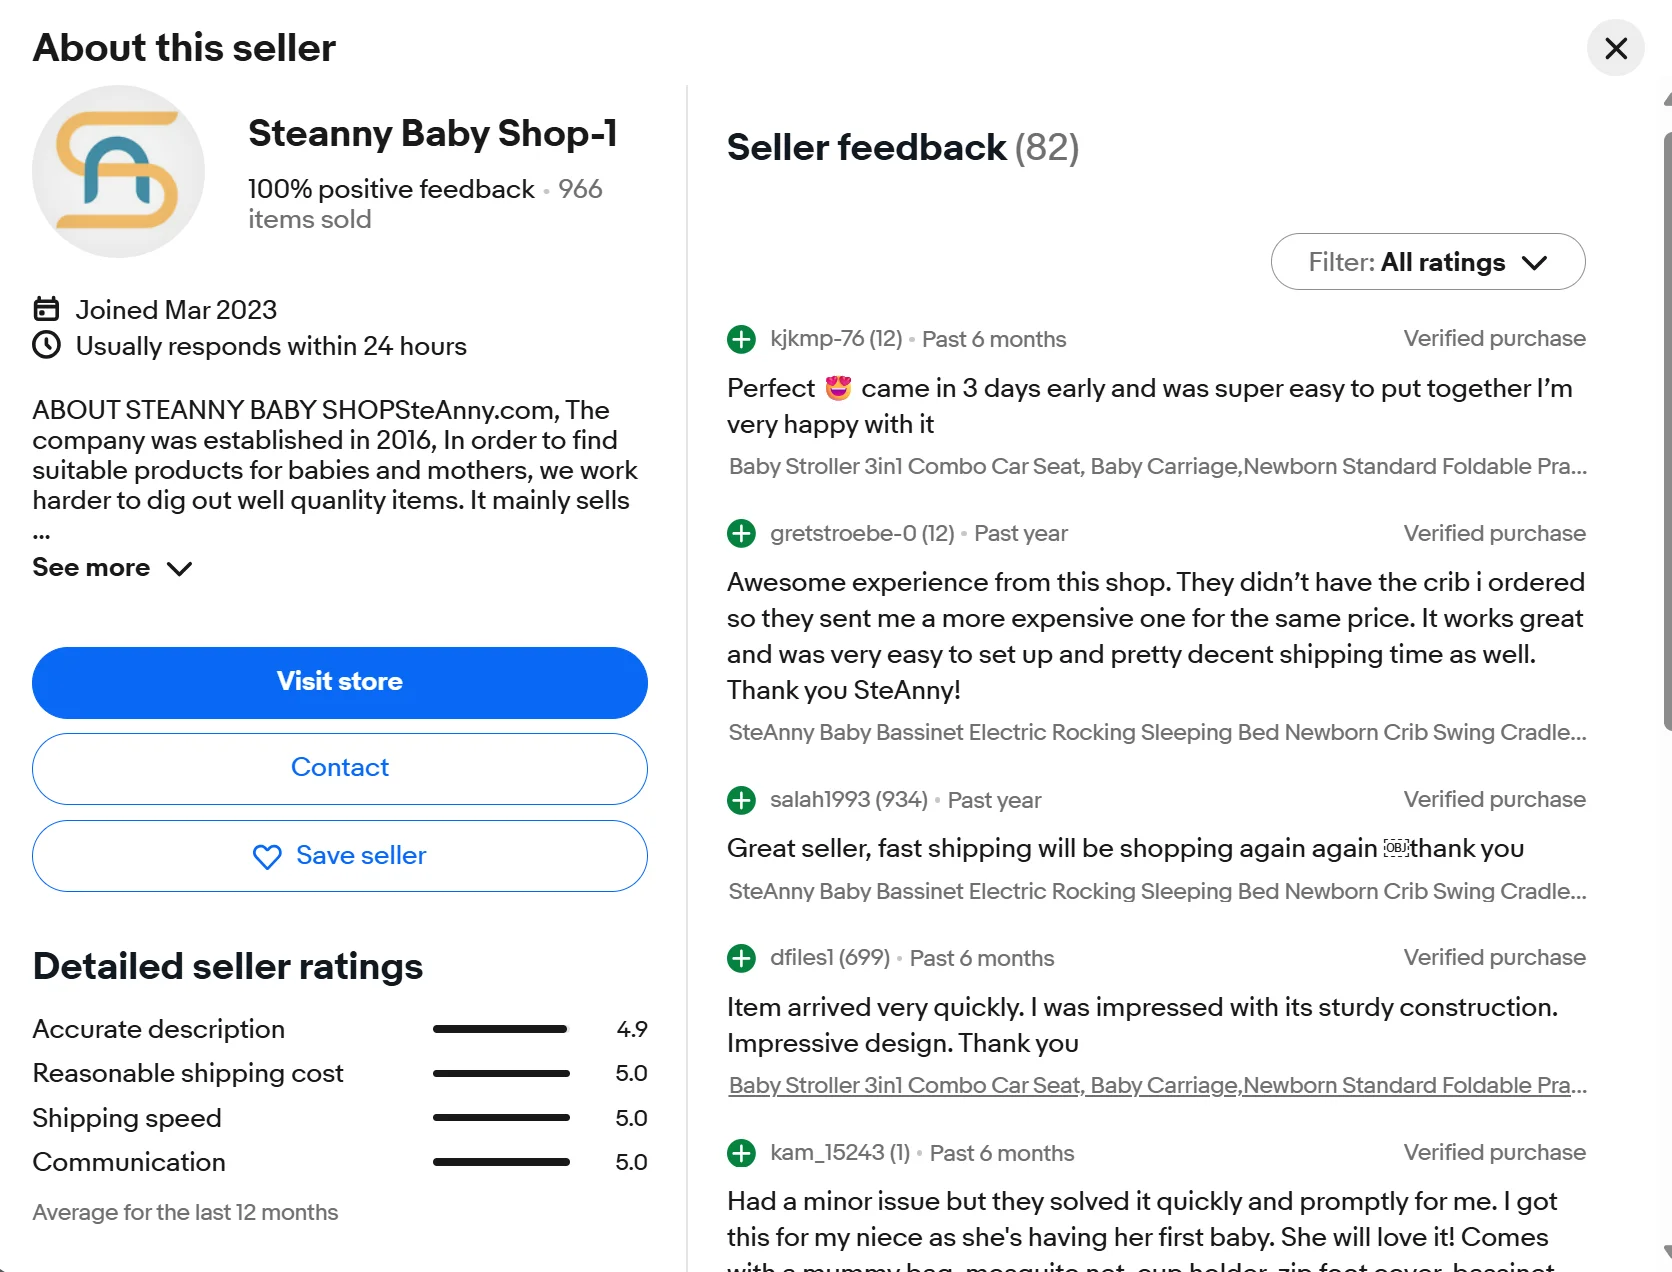Screen dimensions: 1672x1272
Task: Click positive feedback icon next to kam_15243
Action: [741, 1153]
